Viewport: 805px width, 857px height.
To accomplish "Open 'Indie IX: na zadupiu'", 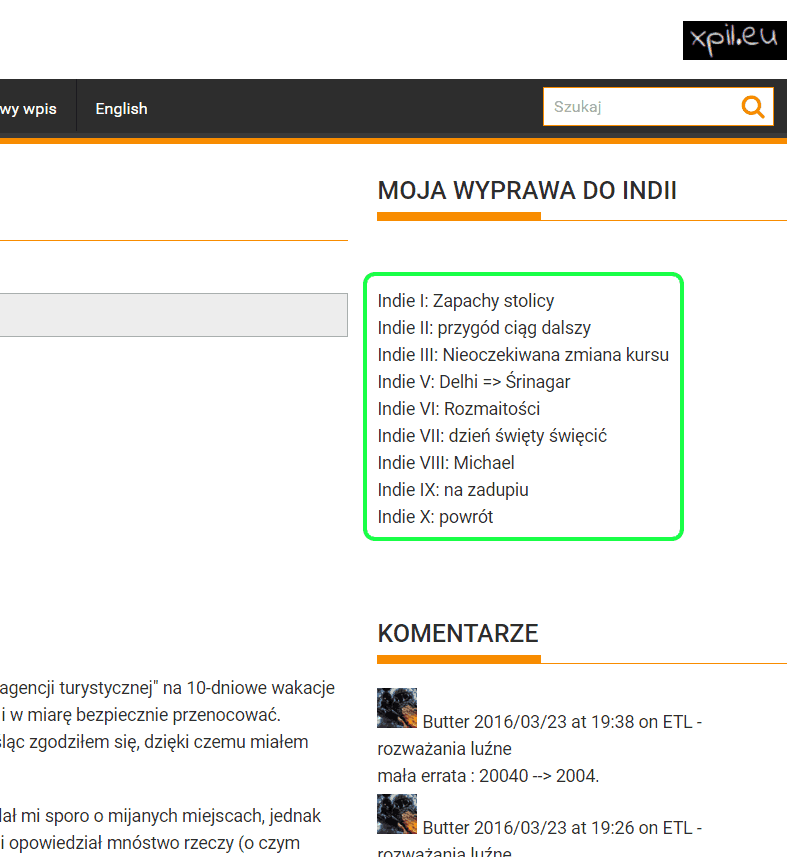I will pos(453,489).
